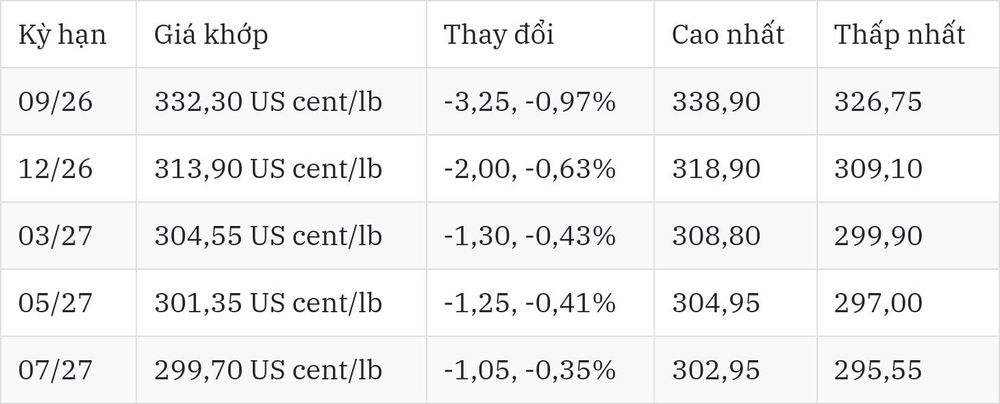Click price 332,30 US cent/lb
Viewport: 1000px width, 404px height.
(268, 102)
